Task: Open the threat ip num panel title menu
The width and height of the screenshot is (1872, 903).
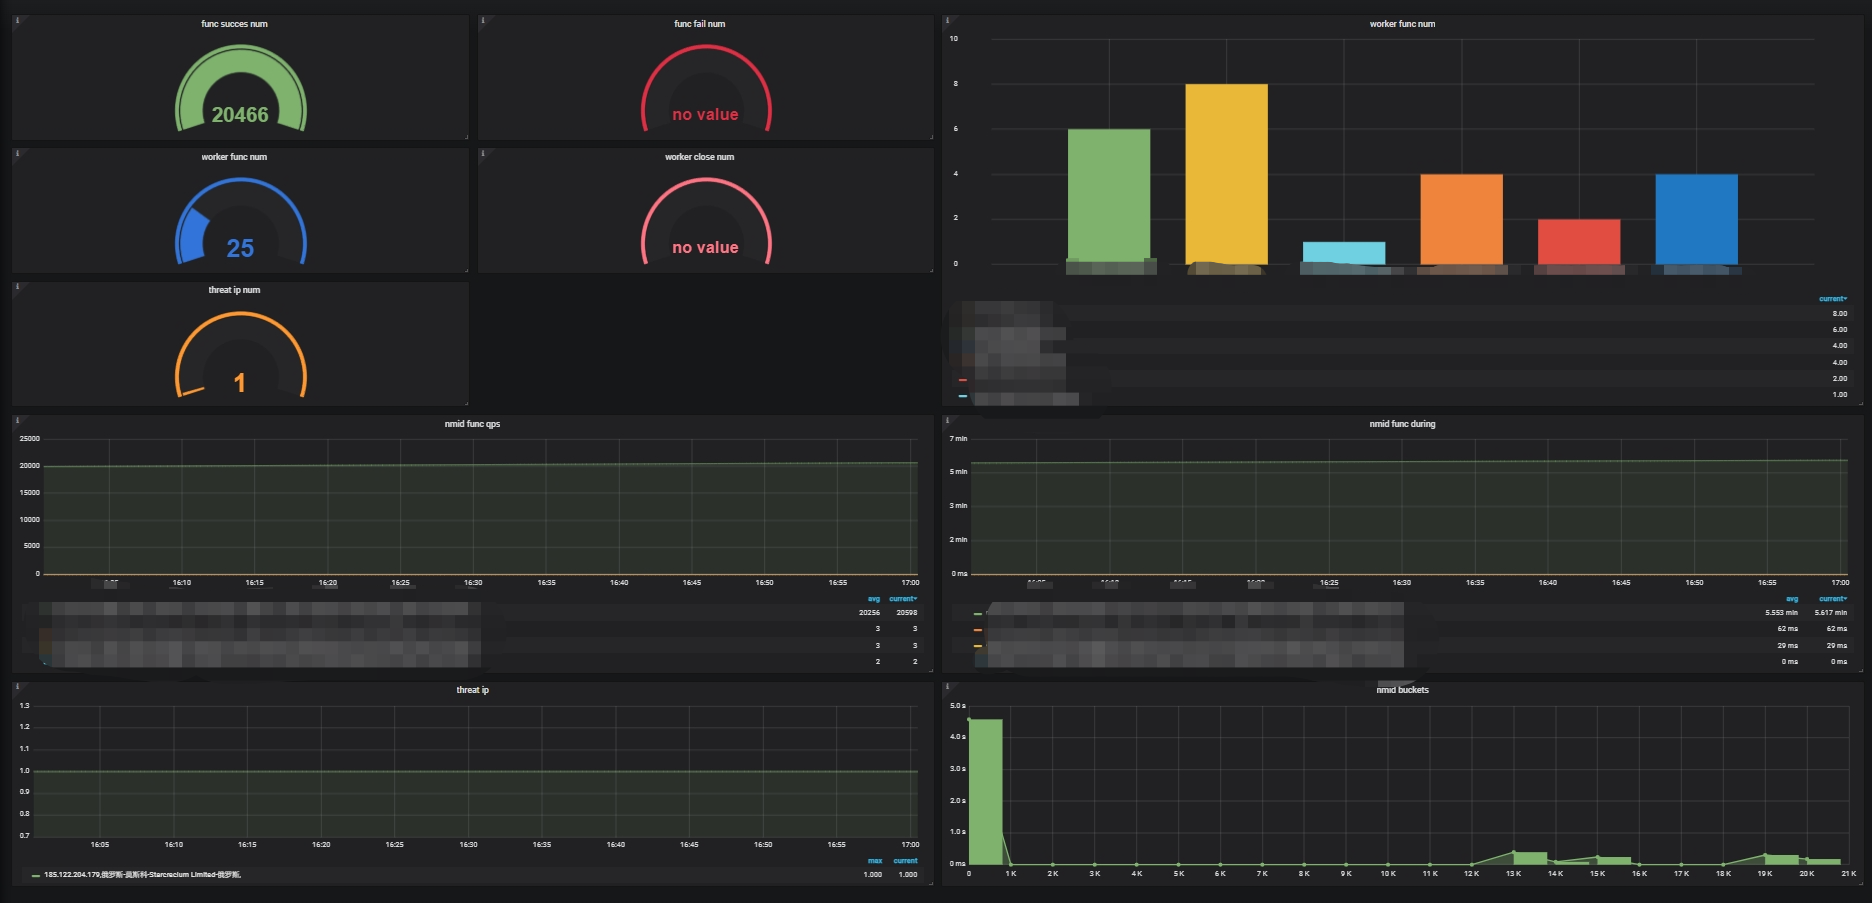Action: [234, 290]
